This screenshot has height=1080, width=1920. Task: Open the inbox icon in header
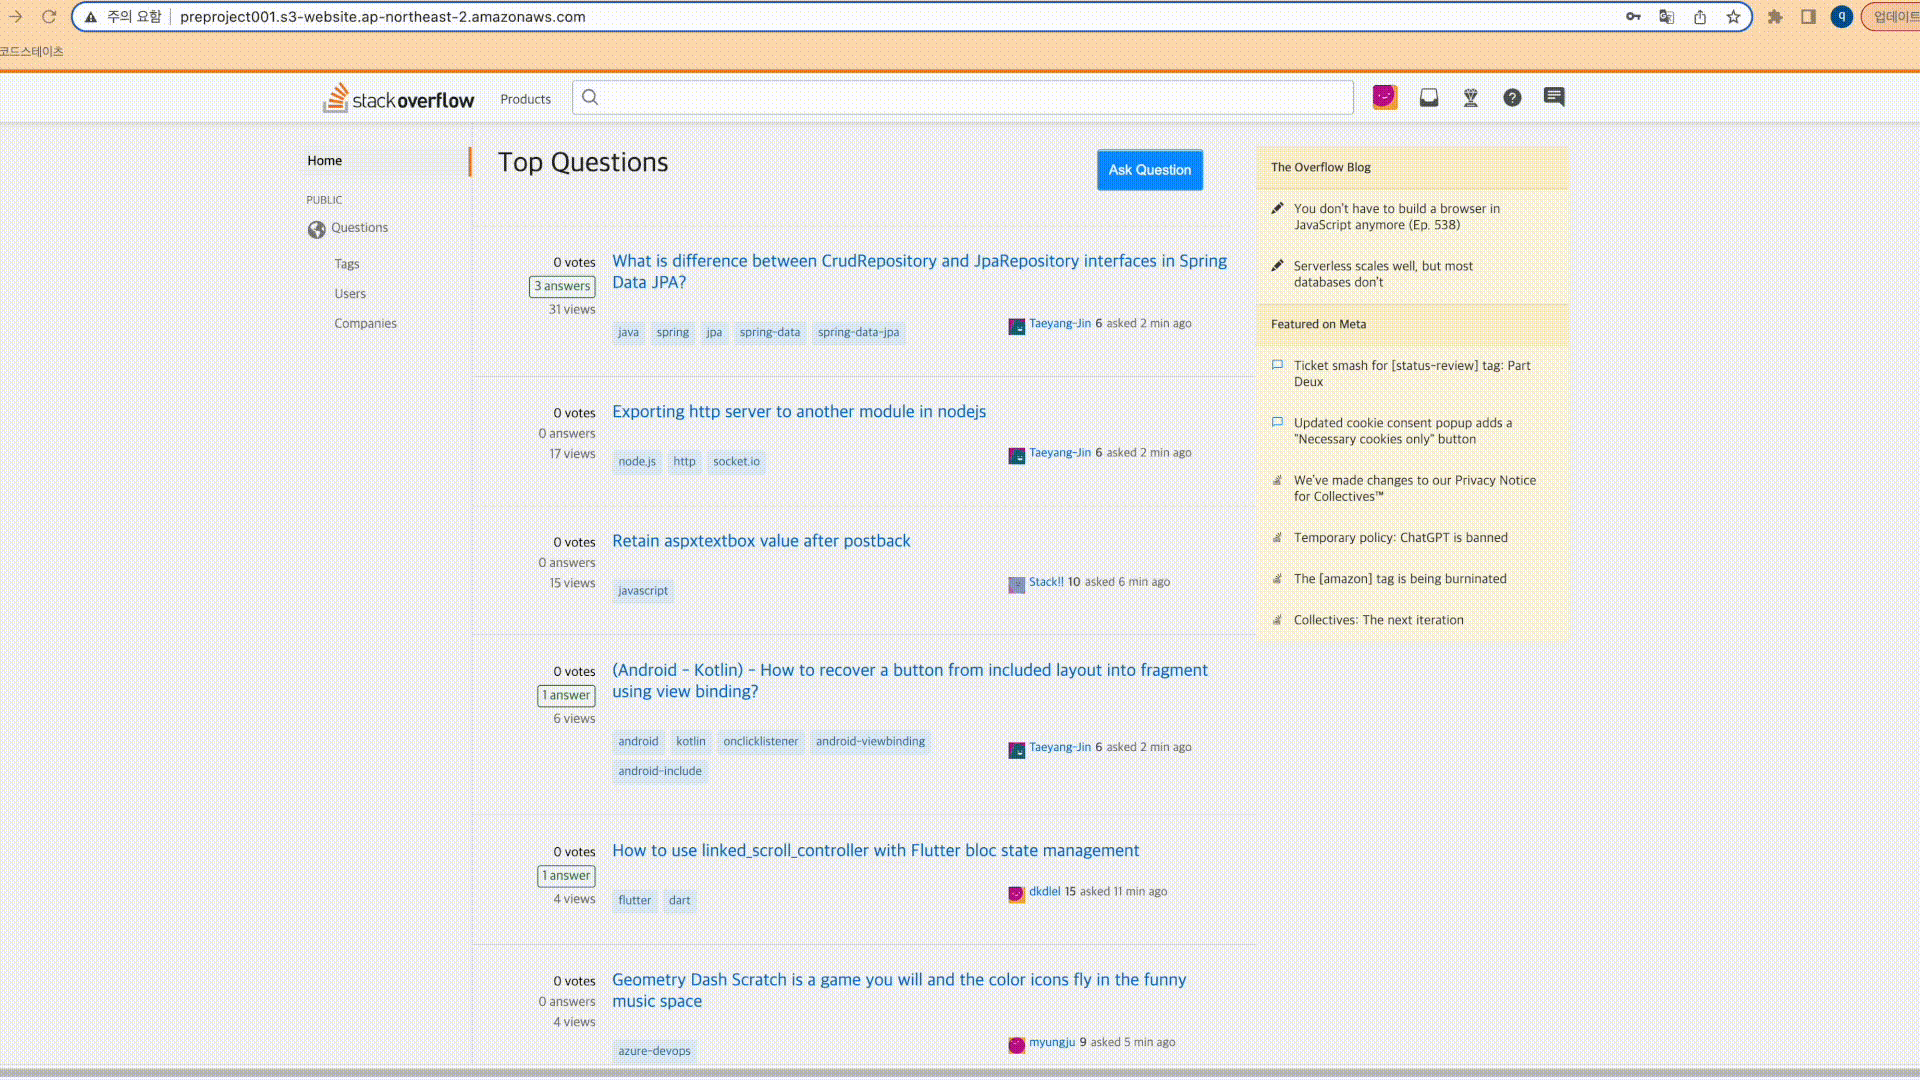[x=1428, y=97]
